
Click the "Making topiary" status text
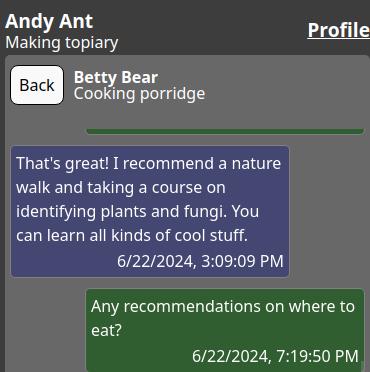coord(62,43)
